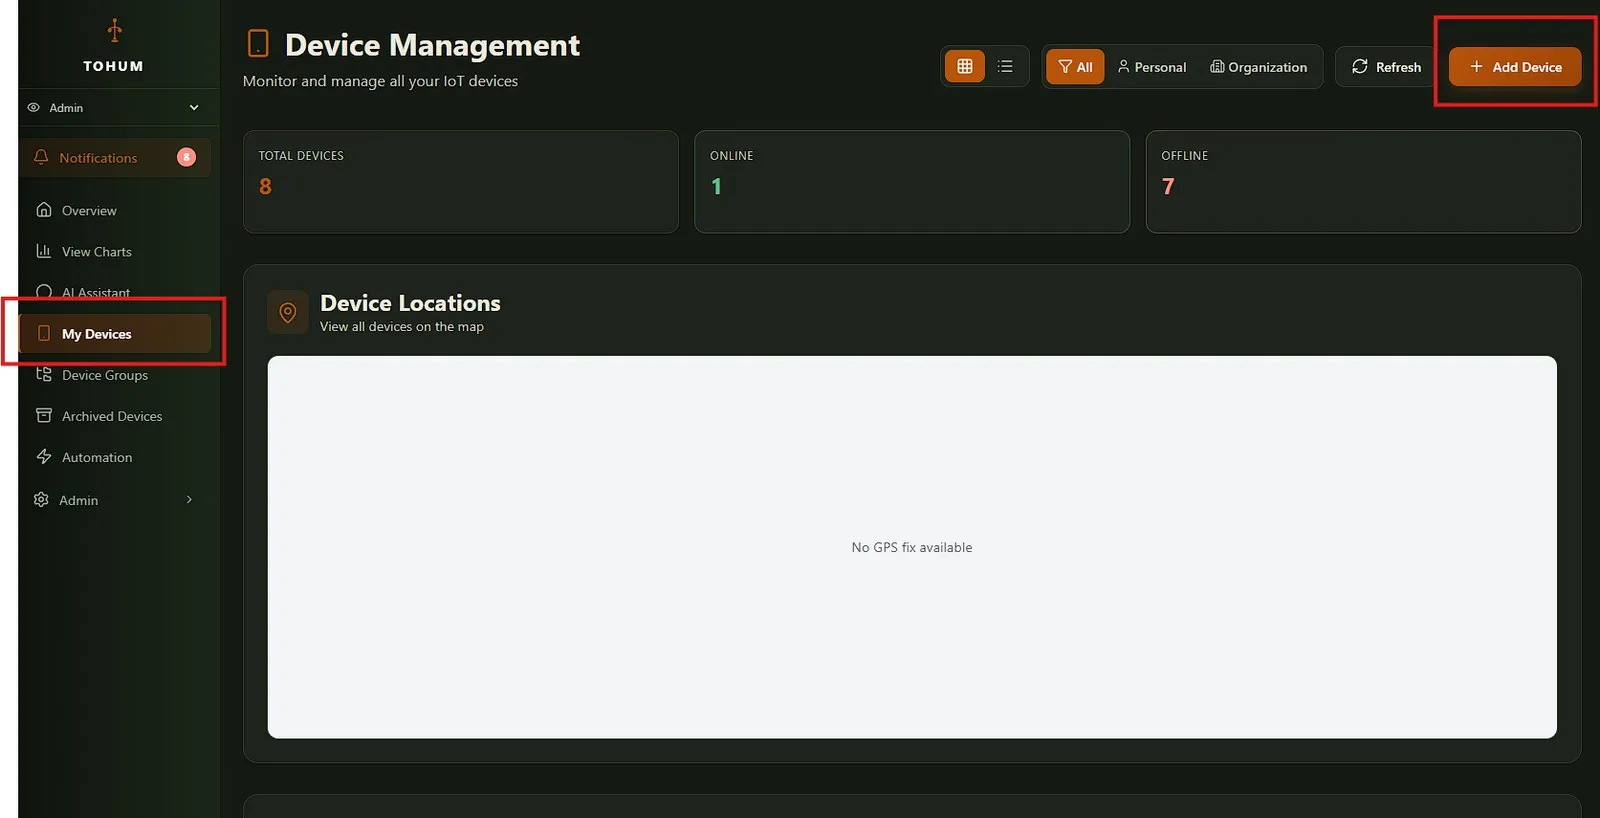This screenshot has height=818, width=1600.
Task: Expand the Admin sidebar submenu arrow
Action: pyautogui.click(x=189, y=500)
